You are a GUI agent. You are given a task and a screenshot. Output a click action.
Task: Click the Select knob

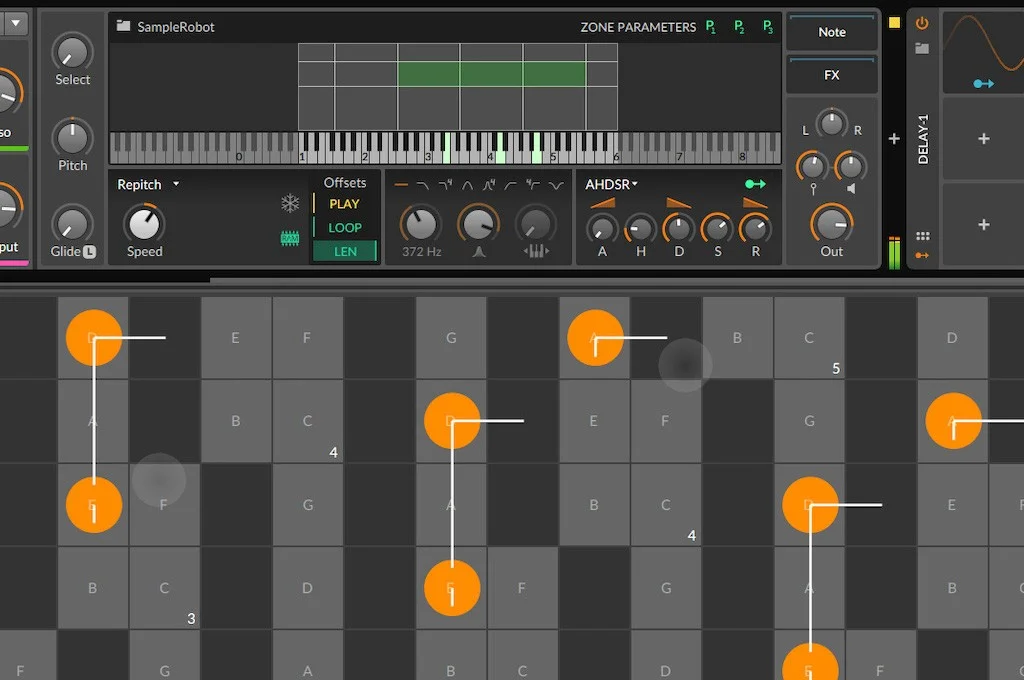[x=72, y=52]
